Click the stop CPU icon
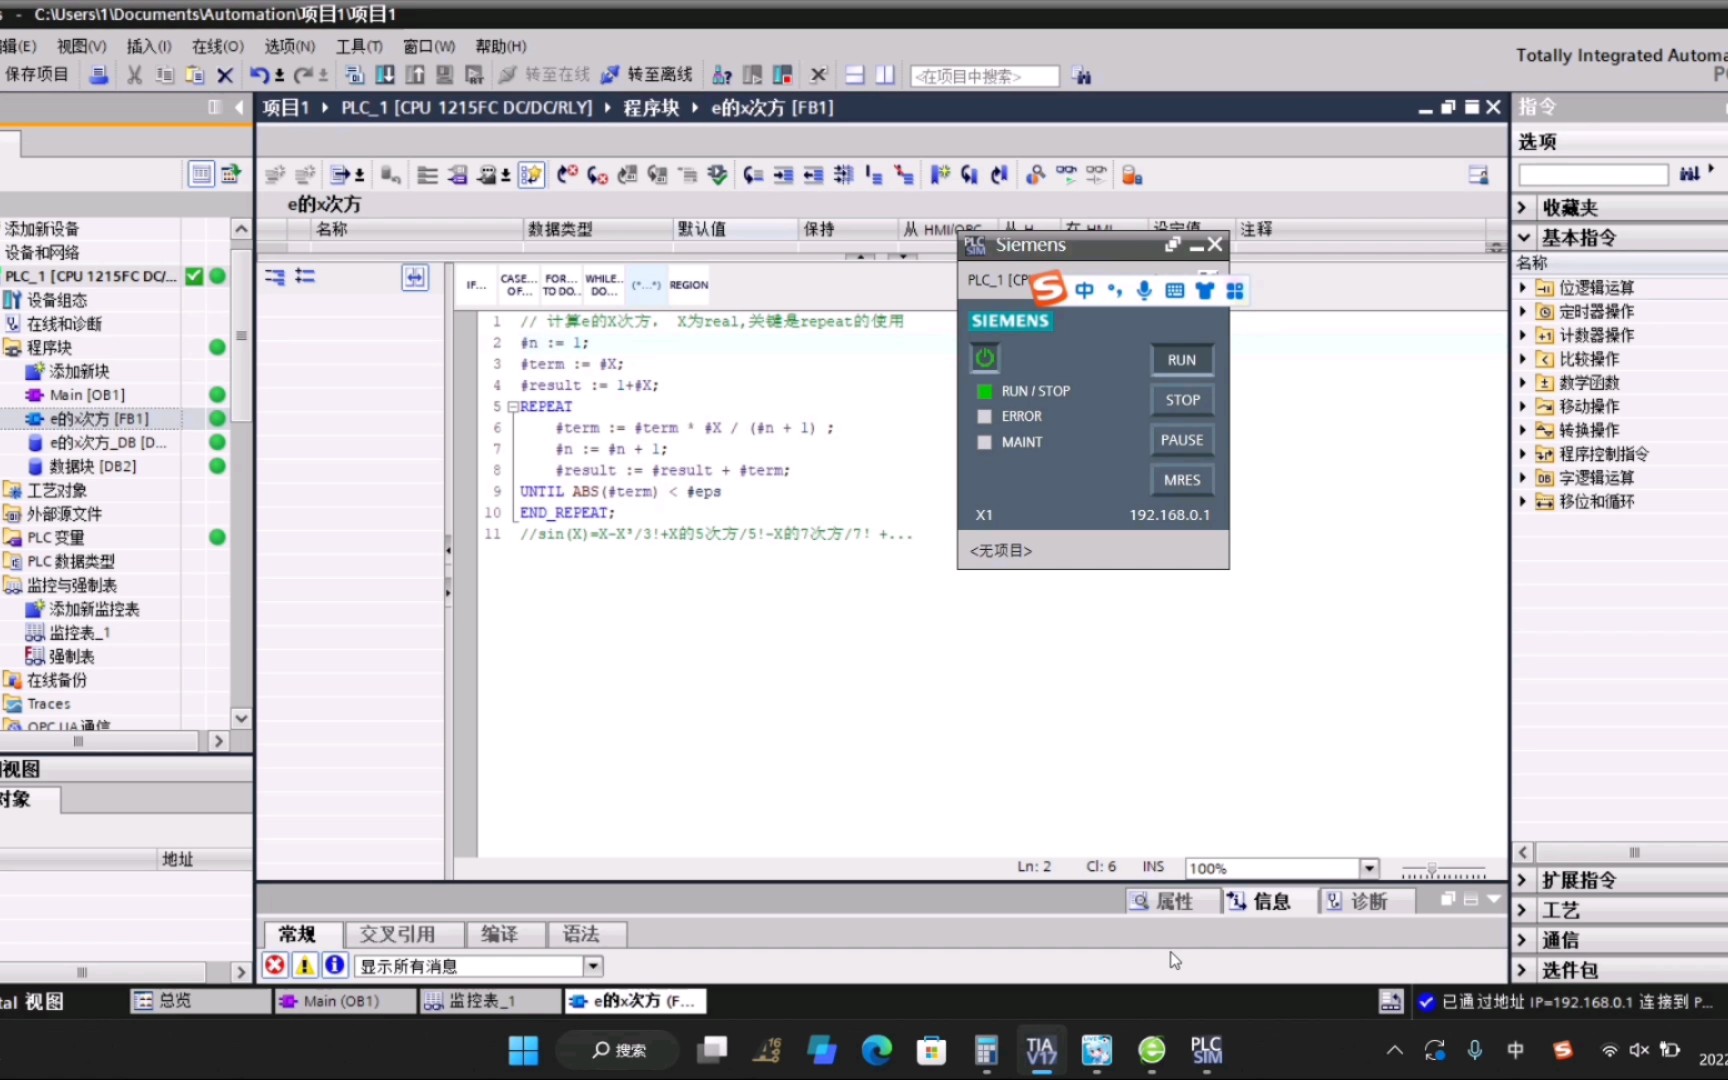Screen dimensions: 1728x1080 coord(783,75)
